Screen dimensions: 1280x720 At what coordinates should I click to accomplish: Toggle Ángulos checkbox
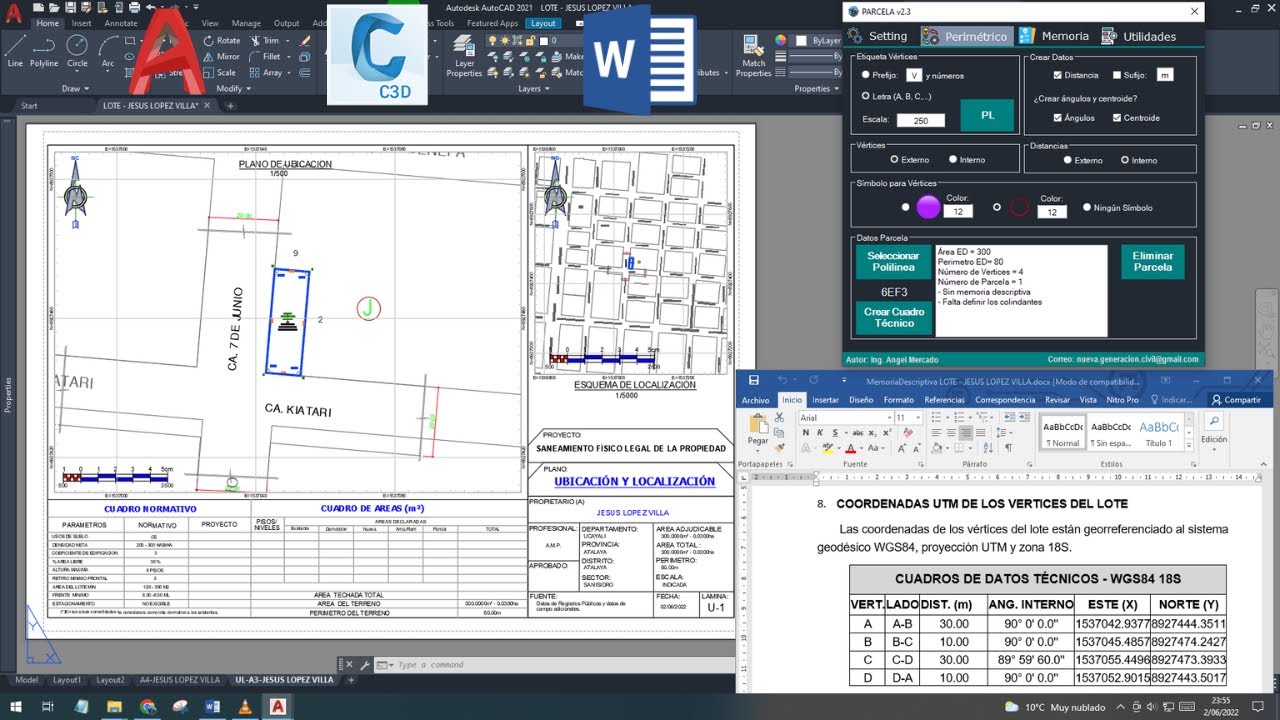[x=1058, y=118]
